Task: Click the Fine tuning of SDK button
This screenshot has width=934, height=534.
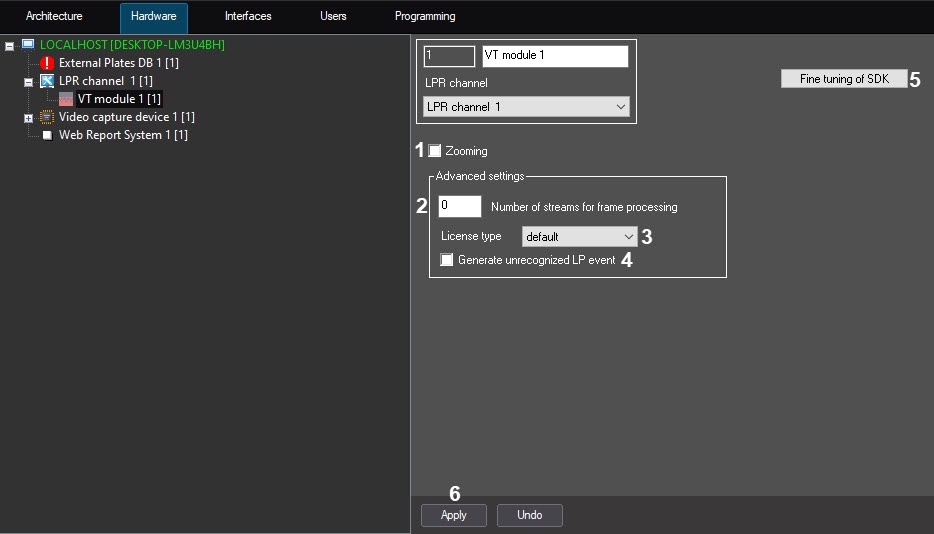Action: 844,79
